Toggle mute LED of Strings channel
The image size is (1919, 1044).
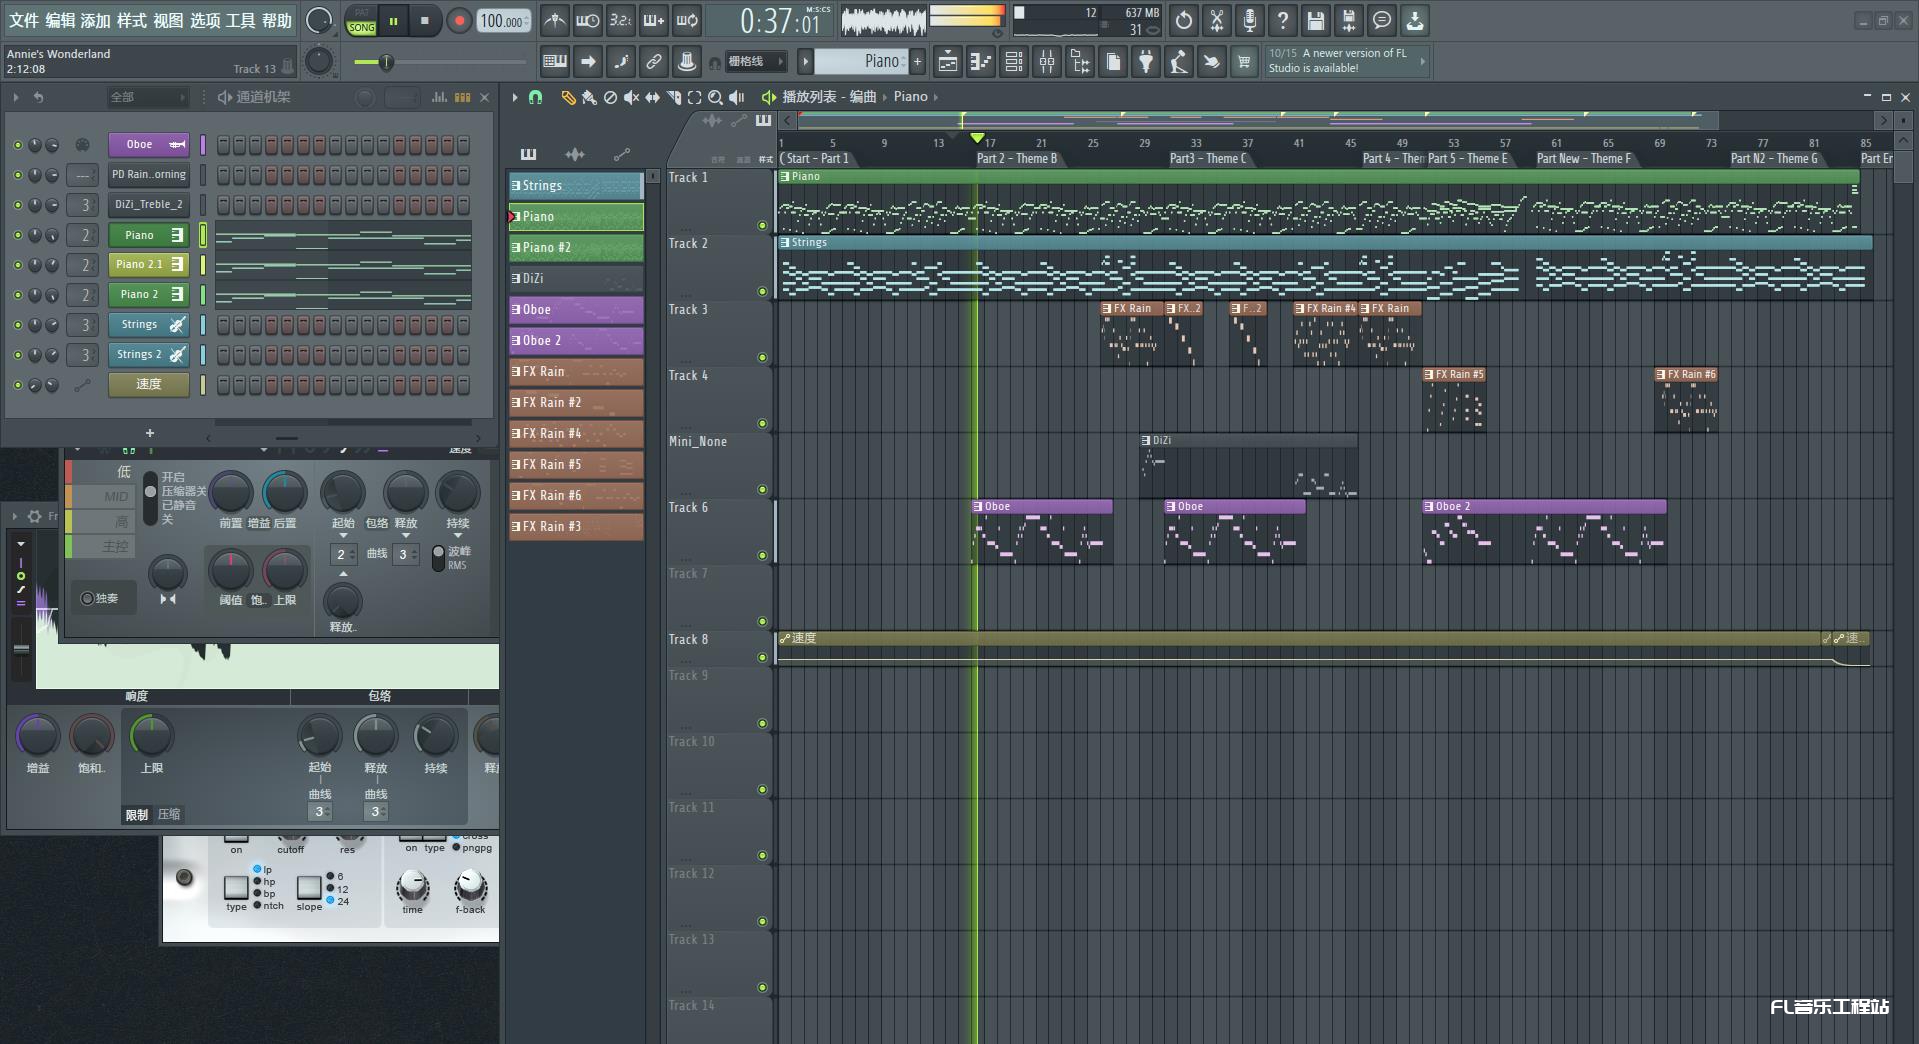click(17, 325)
